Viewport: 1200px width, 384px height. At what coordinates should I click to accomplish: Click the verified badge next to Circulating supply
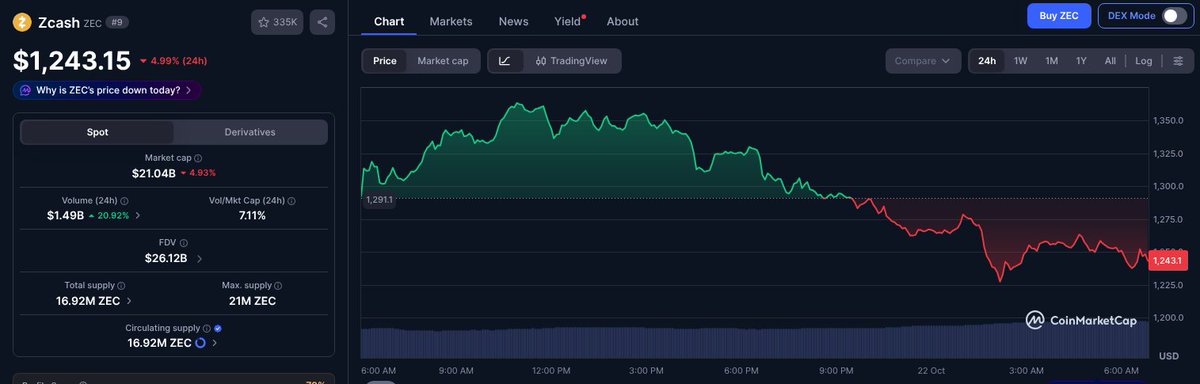click(x=218, y=328)
